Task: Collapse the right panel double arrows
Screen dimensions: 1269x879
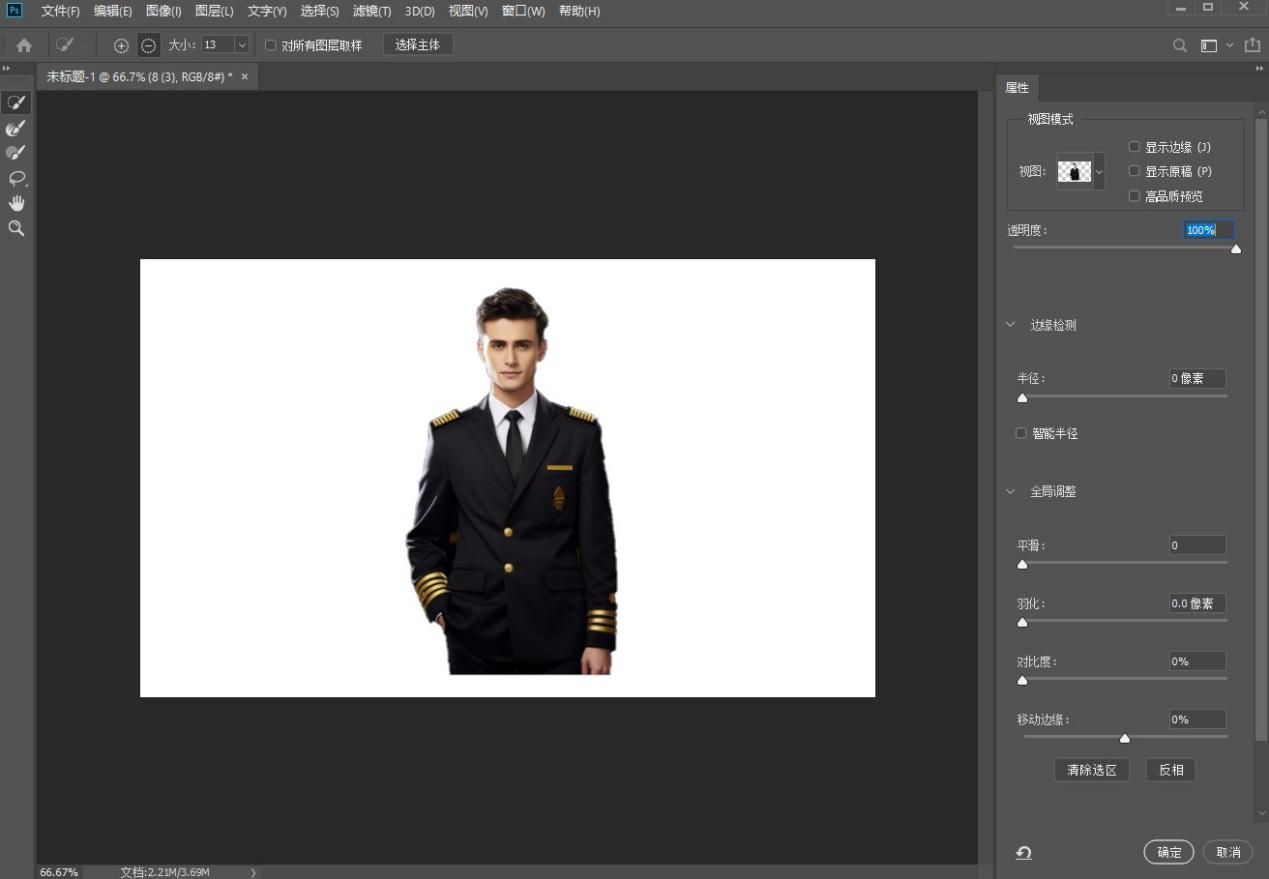Action: click(x=1260, y=68)
